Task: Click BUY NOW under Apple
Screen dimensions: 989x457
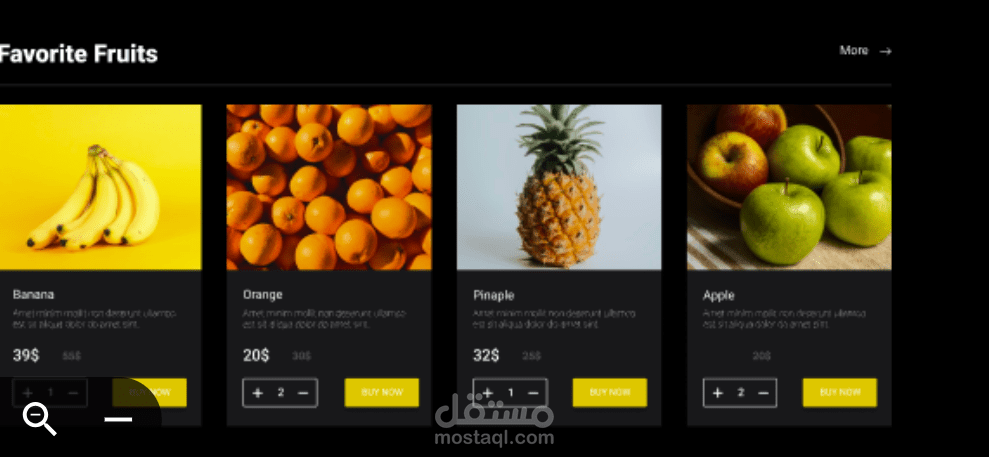Action: click(840, 392)
